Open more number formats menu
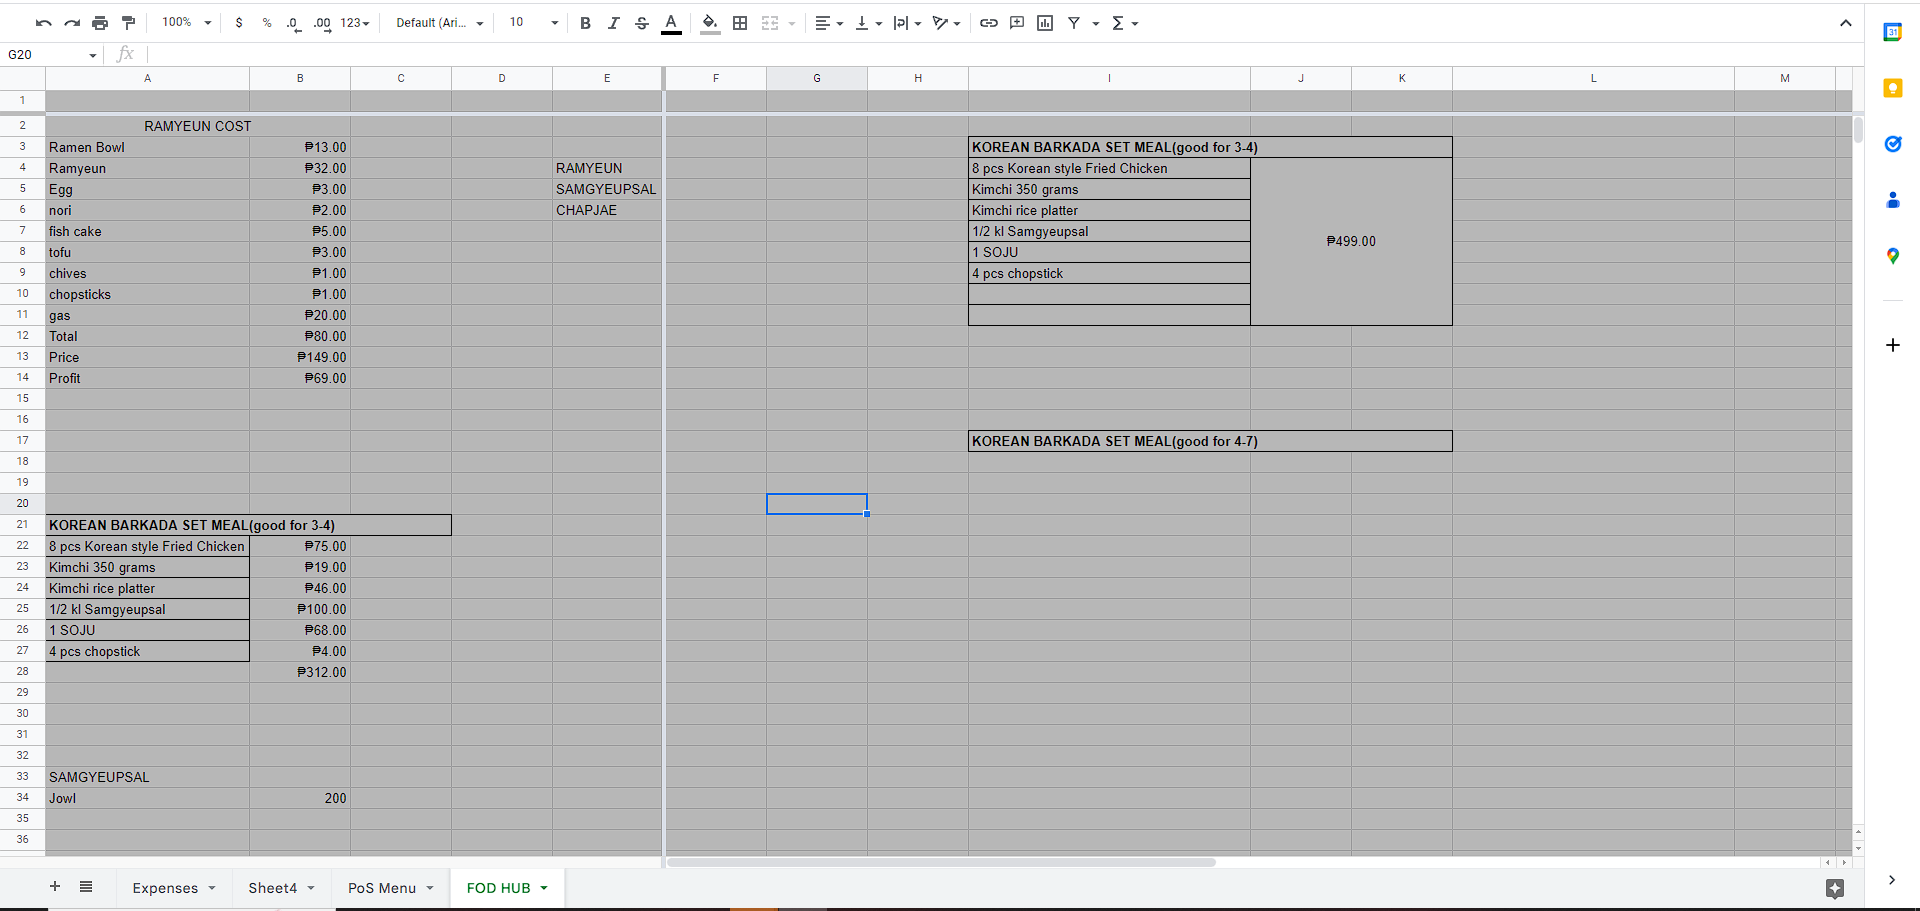 click(355, 23)
